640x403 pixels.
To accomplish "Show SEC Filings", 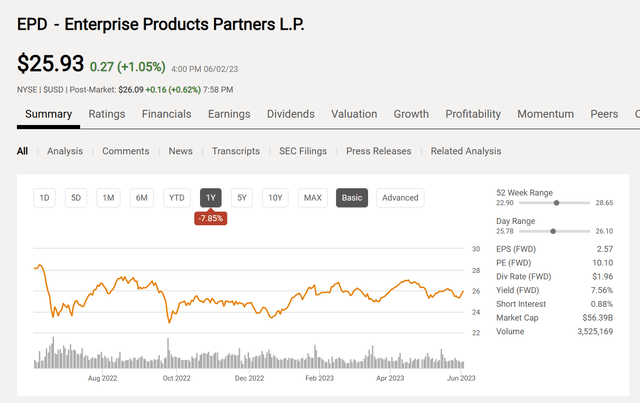I will pos(303,151).
